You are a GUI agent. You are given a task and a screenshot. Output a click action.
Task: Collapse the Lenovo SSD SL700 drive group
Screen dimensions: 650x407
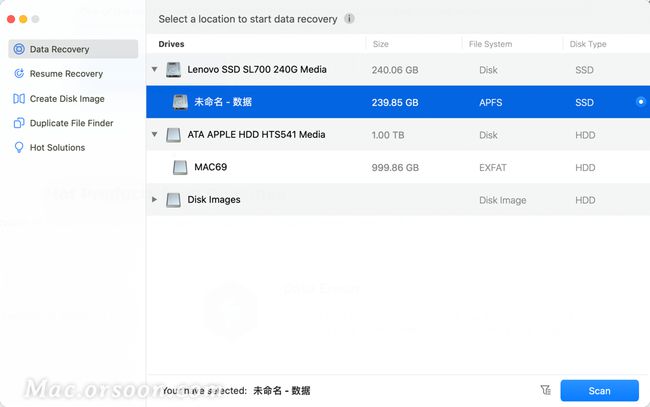pyautogui.click(x=155, y=69)
